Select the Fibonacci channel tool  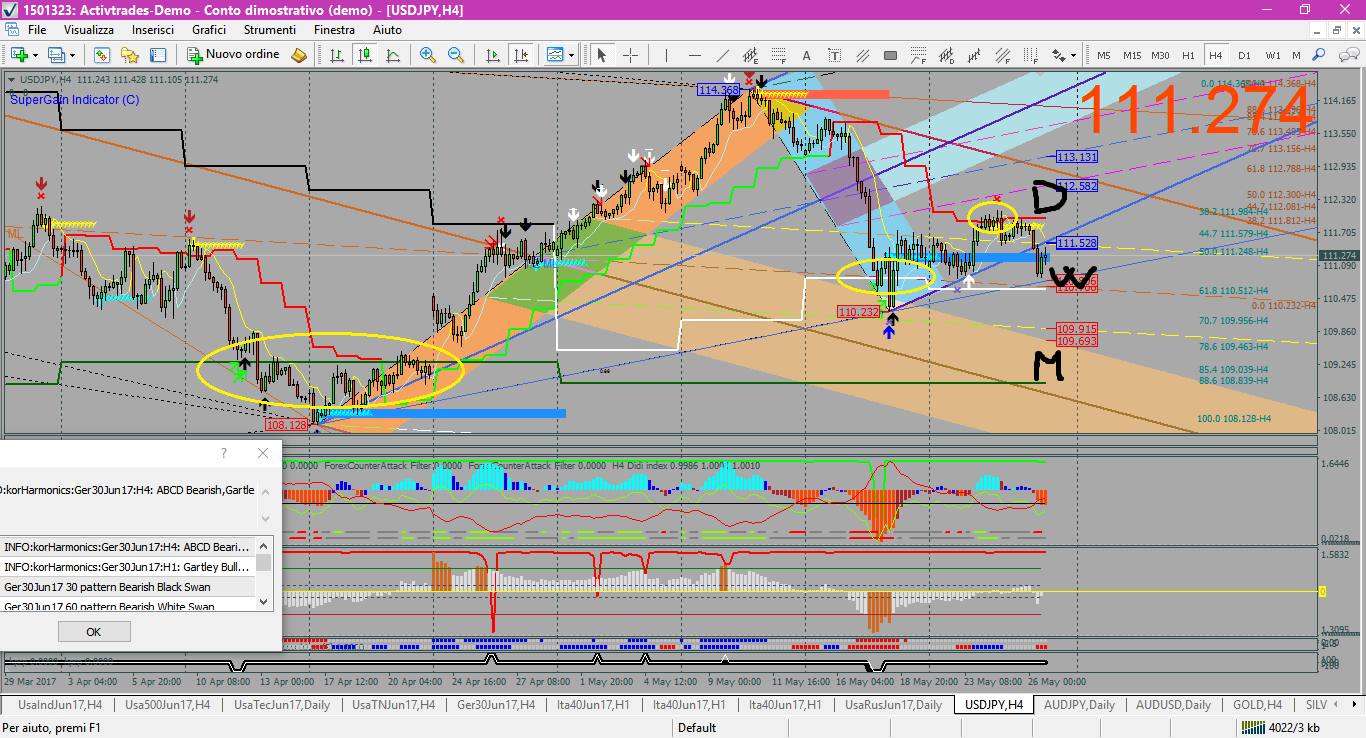pyautogui.click(x=1002, y=55)
